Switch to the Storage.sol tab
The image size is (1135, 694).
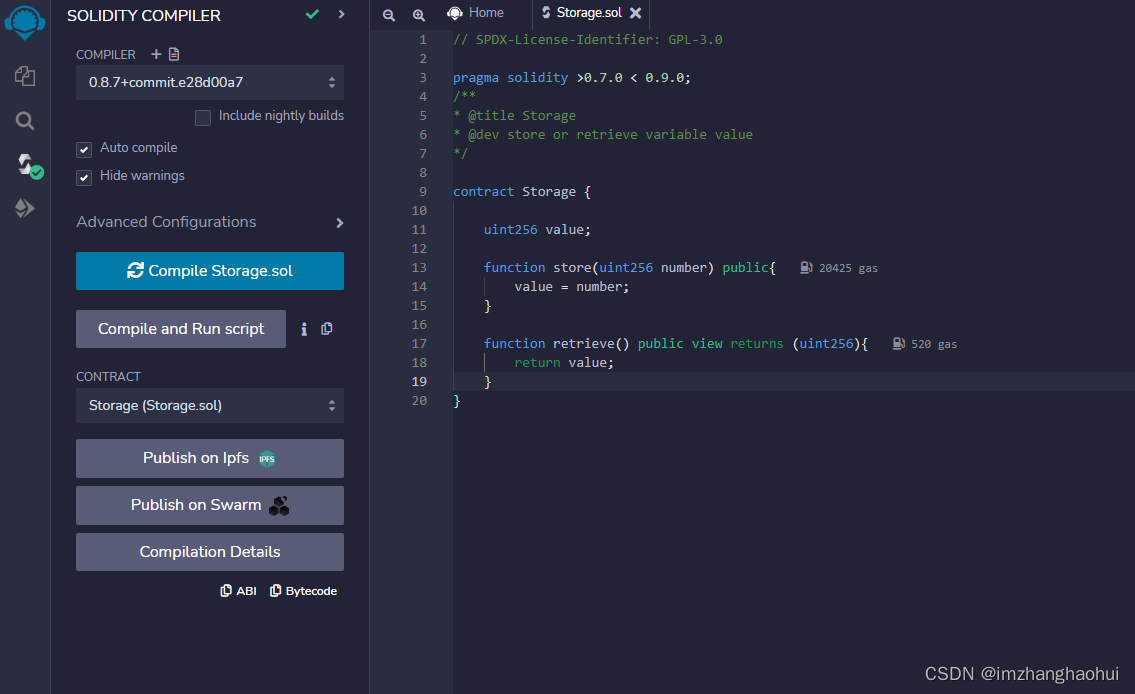coord(590,13)
